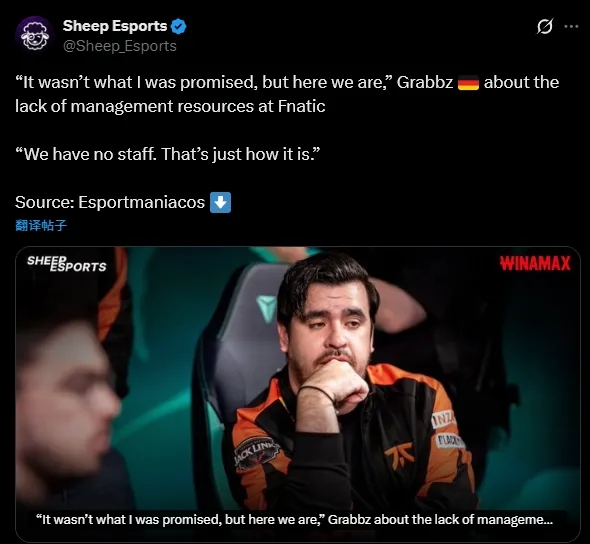Click the gaming chair logo emblem

pos(268,308)
